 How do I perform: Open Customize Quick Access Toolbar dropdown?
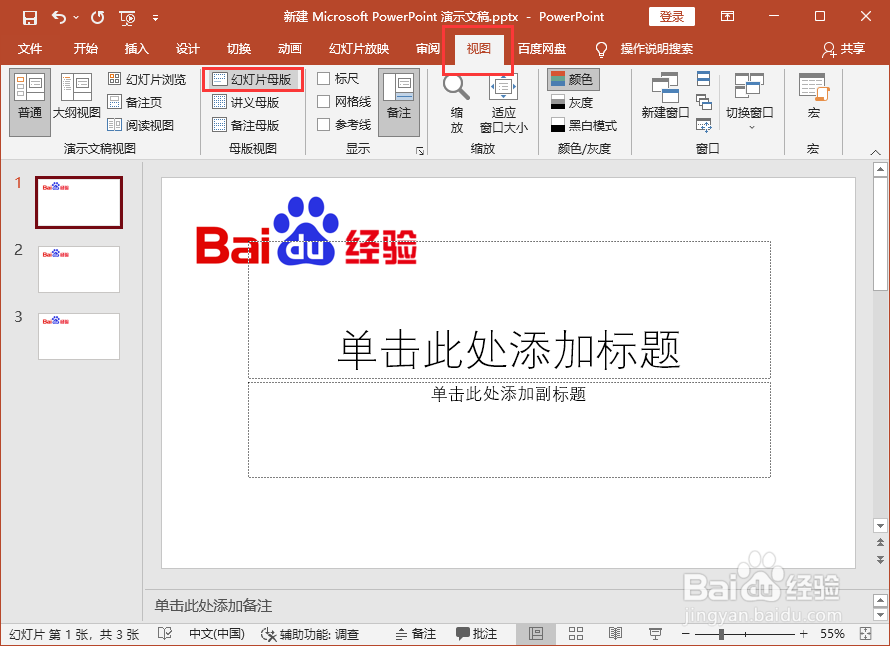pyautogui.click(x=155, y=18)
